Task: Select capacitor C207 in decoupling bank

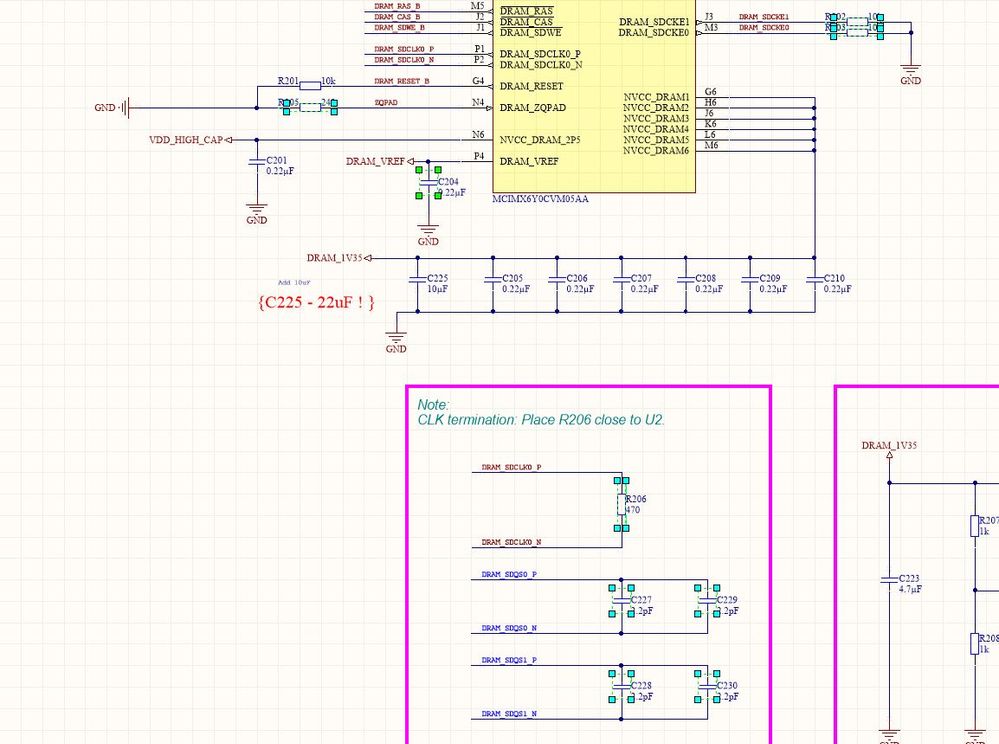Action: [621, 280]
